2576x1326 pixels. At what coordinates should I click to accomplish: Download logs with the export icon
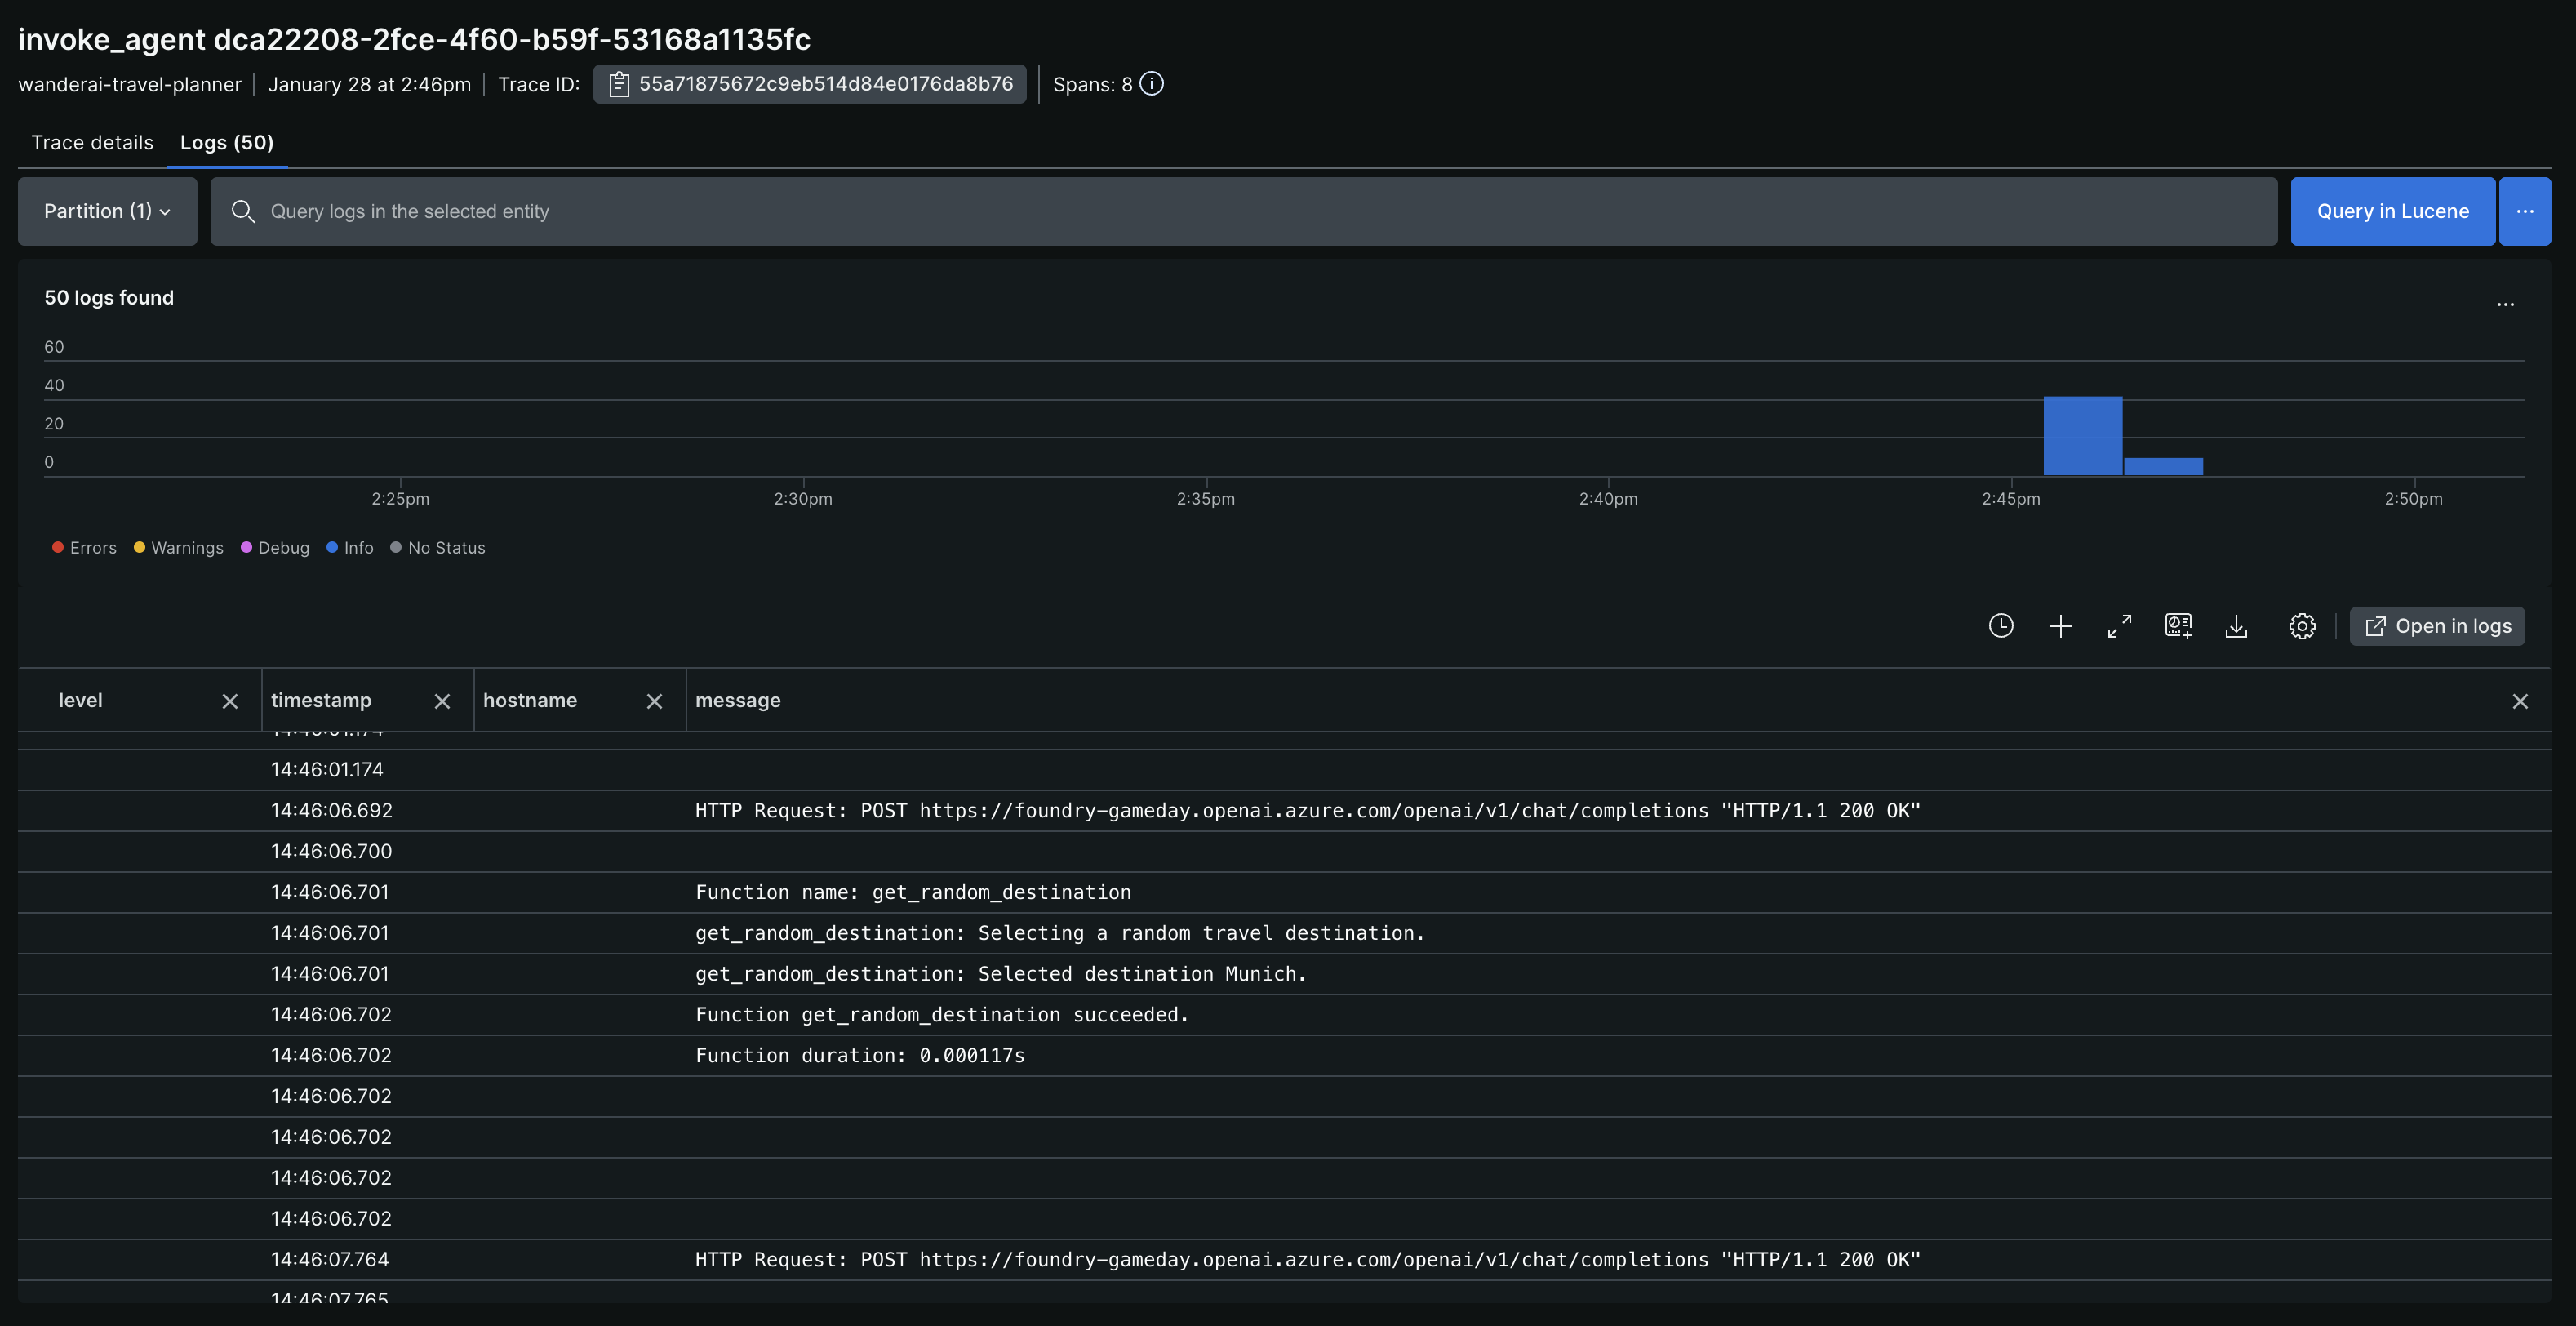pyautogui.click(x=2237, y=626)
